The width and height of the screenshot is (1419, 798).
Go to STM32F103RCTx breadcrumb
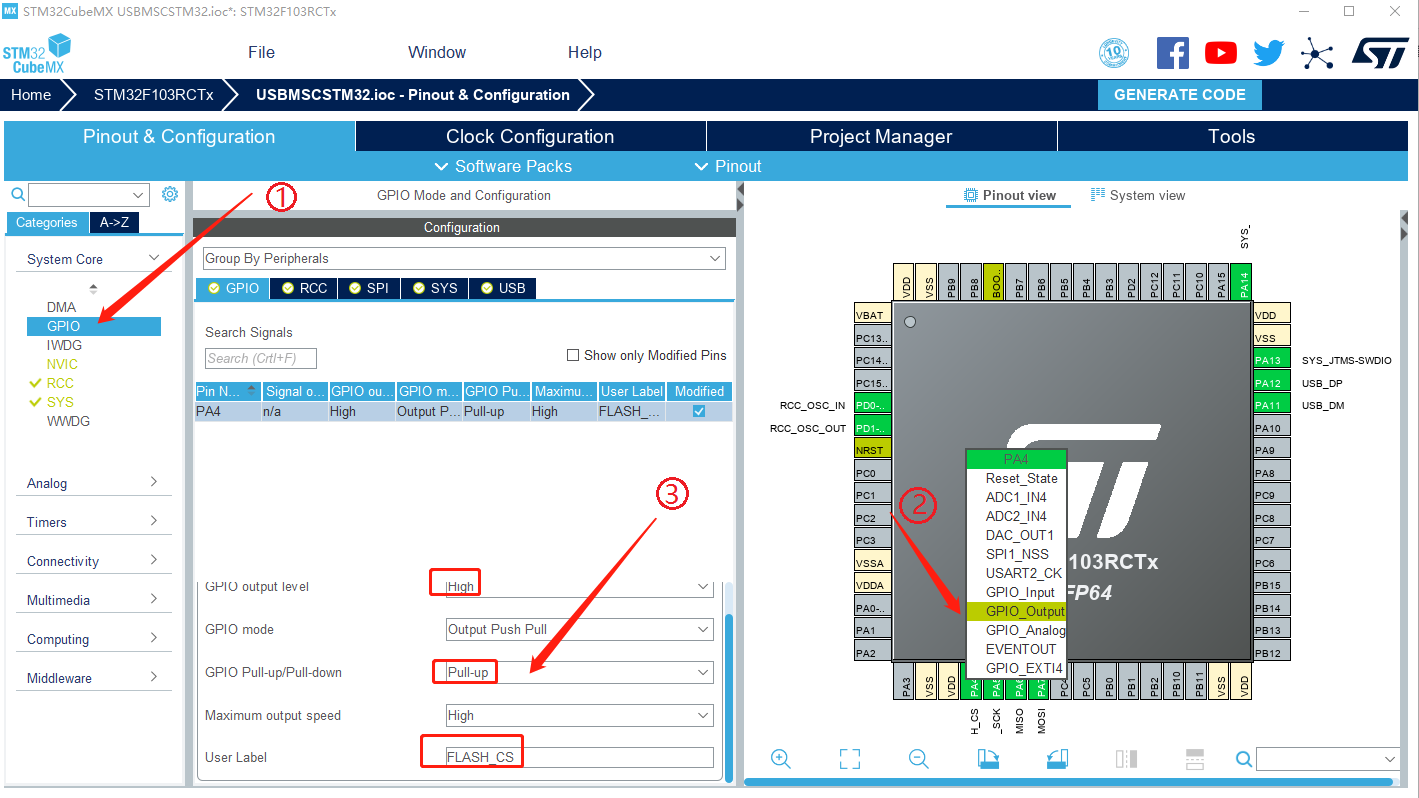tap(153, 95)
